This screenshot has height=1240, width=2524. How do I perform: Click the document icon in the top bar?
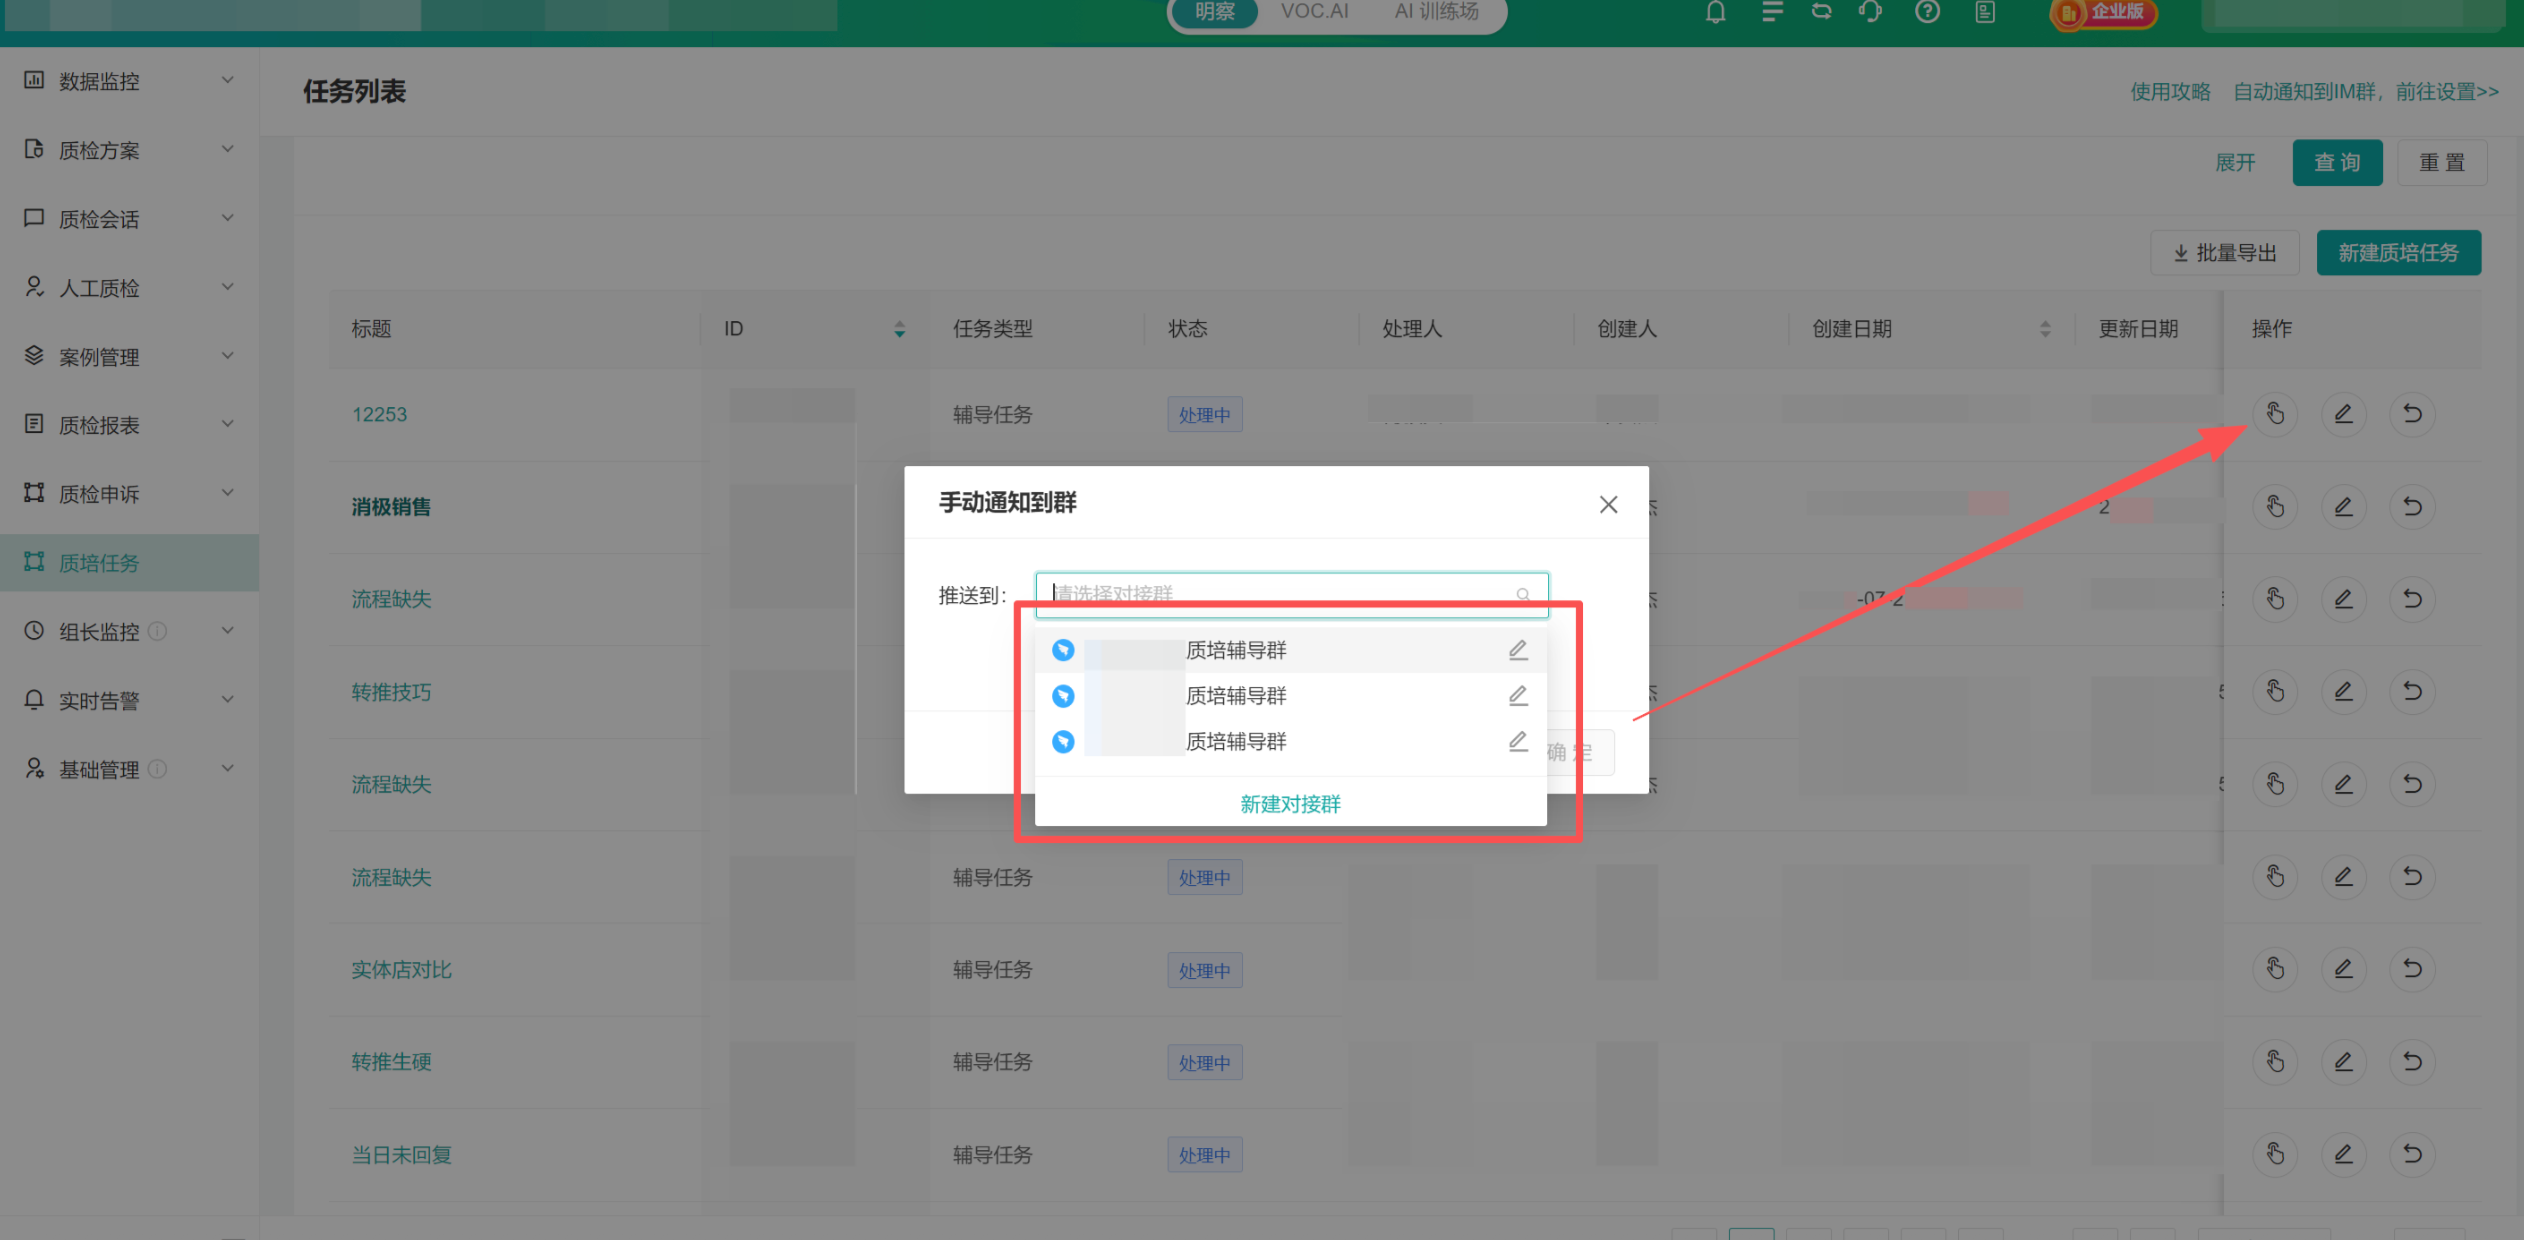coord(1985,13)
